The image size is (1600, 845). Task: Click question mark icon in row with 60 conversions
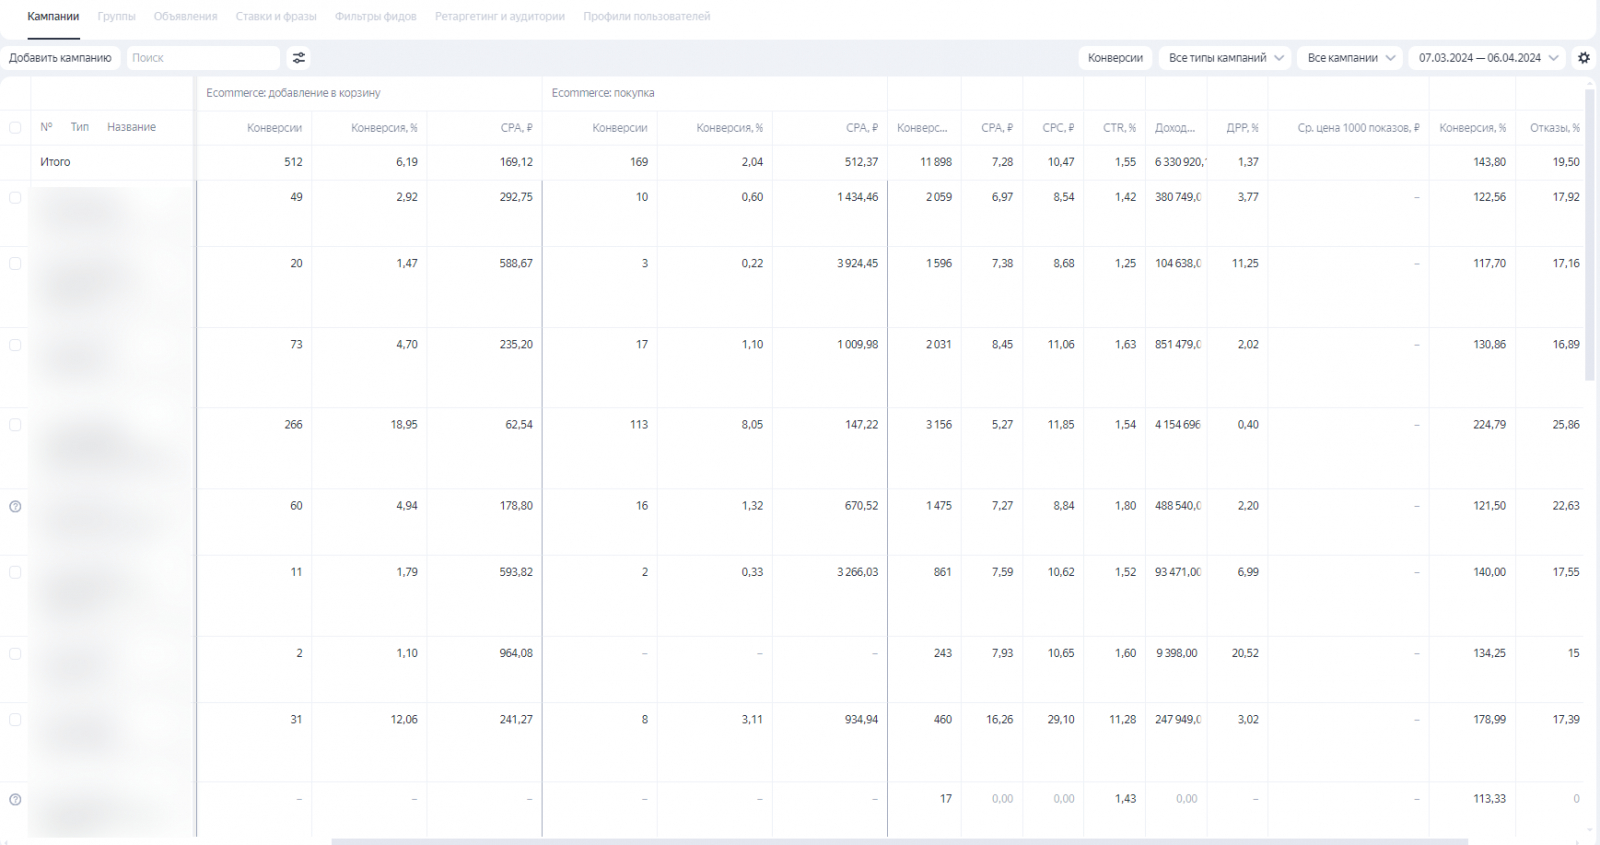click(x=15, y=507)
